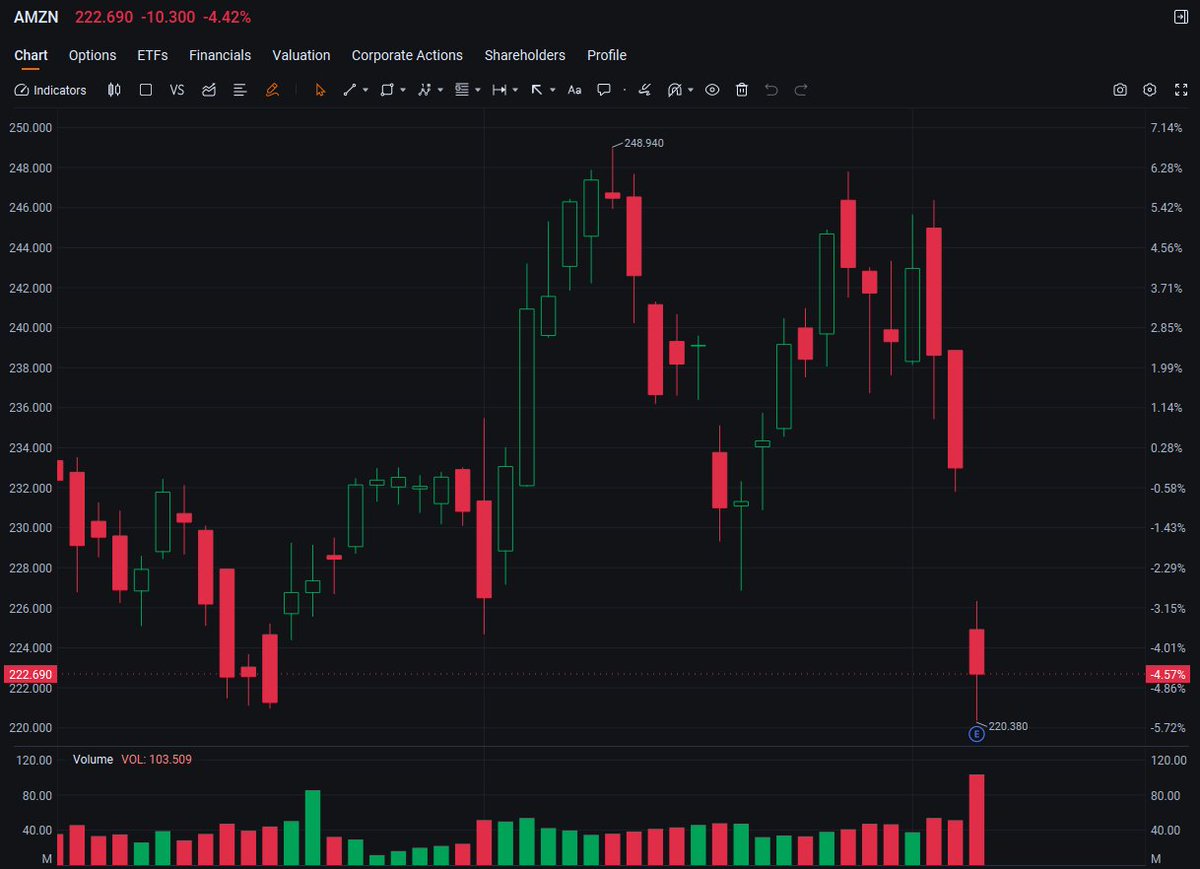Click the header price 222.690
The height and width of the screenshot is (869, 1200).
tap(104, 17)
